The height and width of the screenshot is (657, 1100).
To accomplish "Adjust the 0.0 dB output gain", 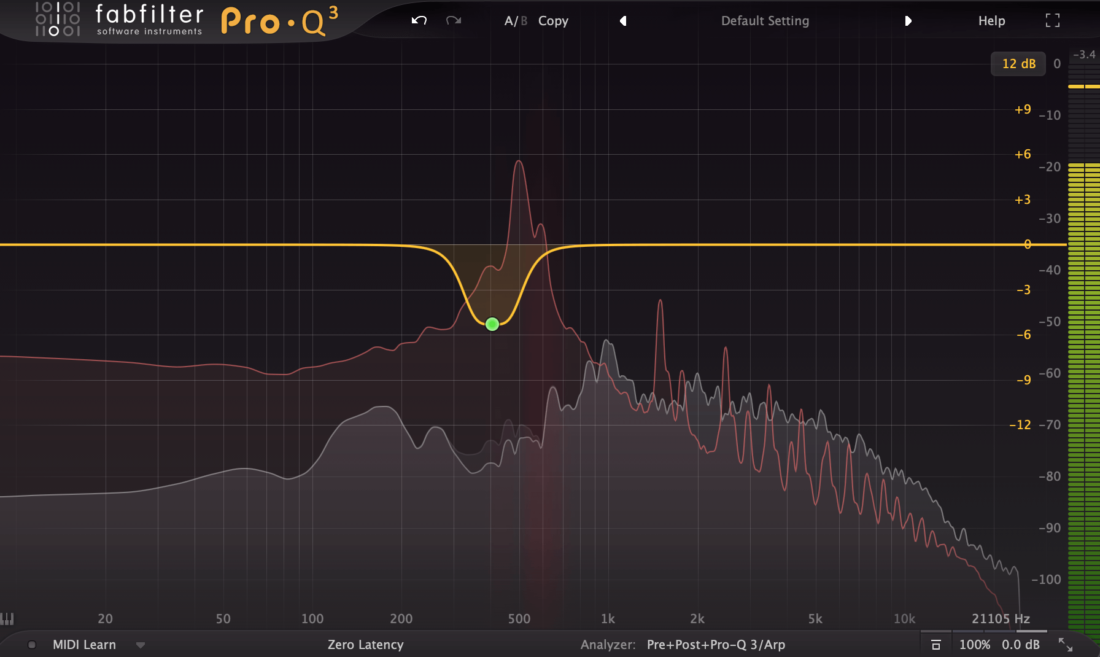I will [x=1021, y=644].
